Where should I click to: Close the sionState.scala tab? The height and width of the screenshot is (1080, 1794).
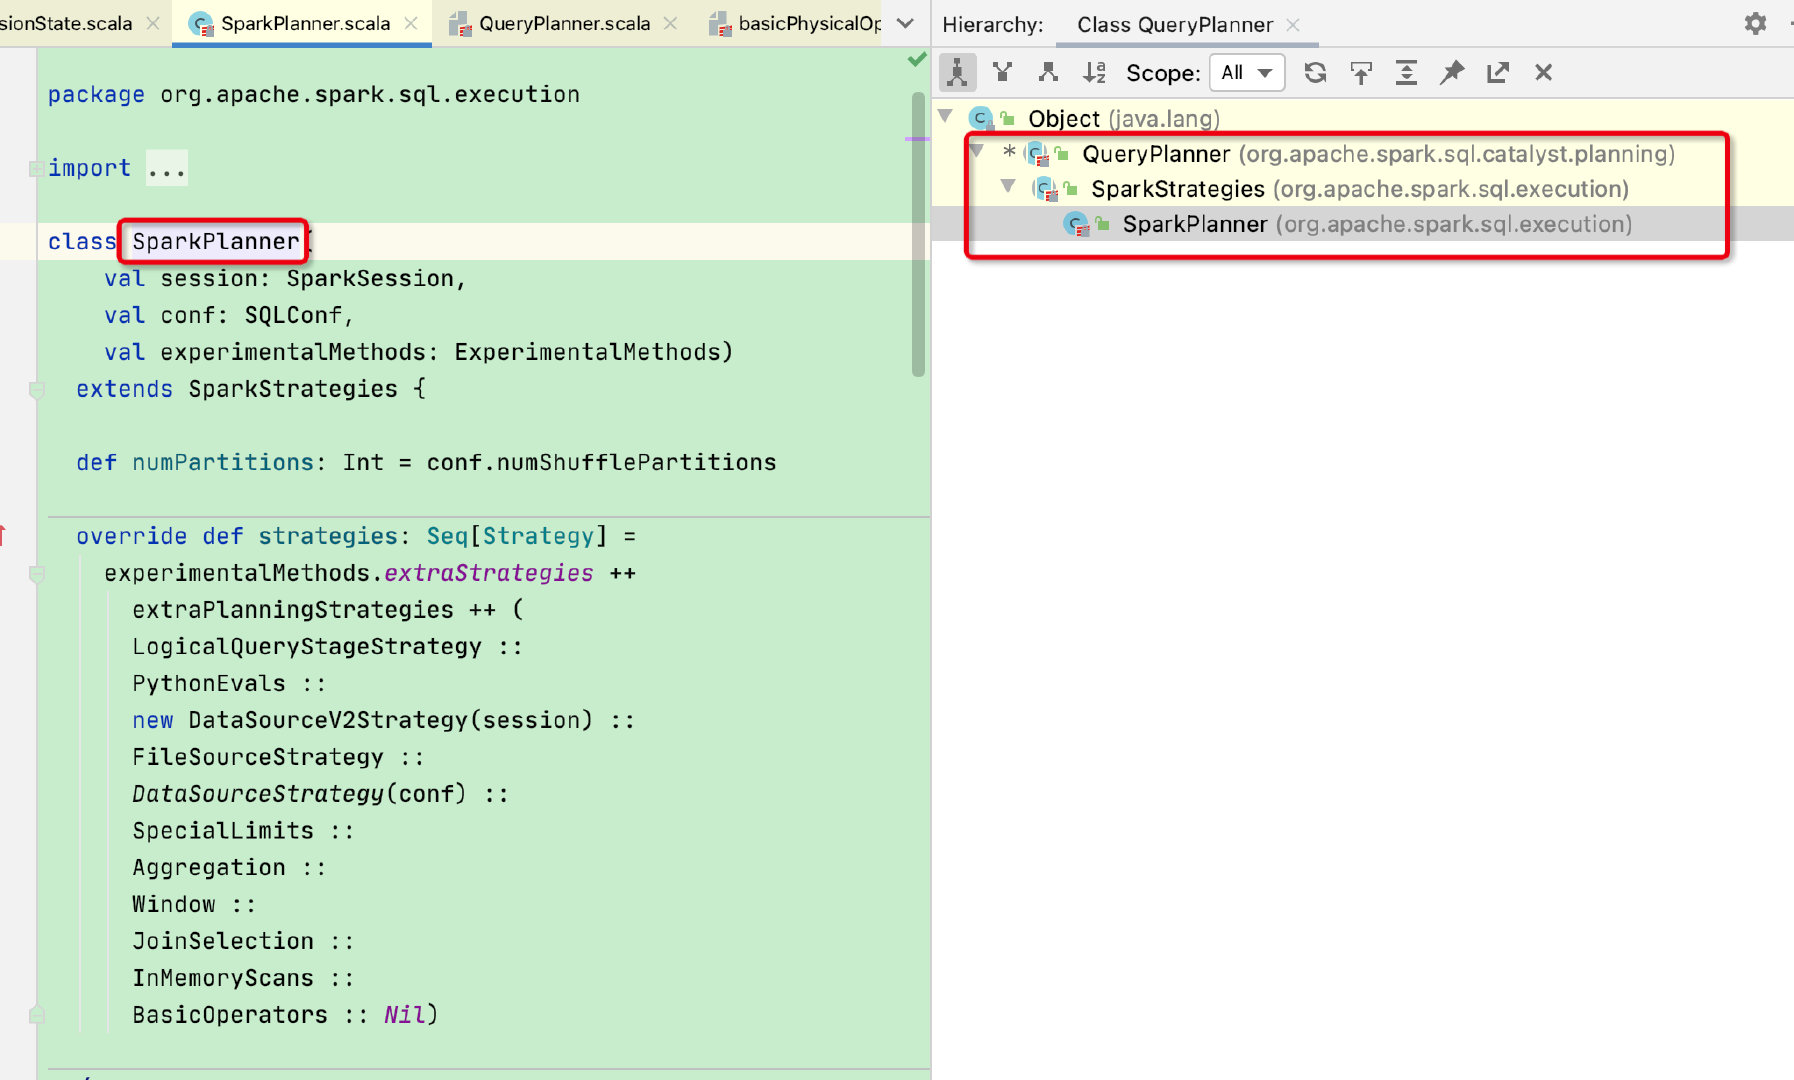[153, 23]
